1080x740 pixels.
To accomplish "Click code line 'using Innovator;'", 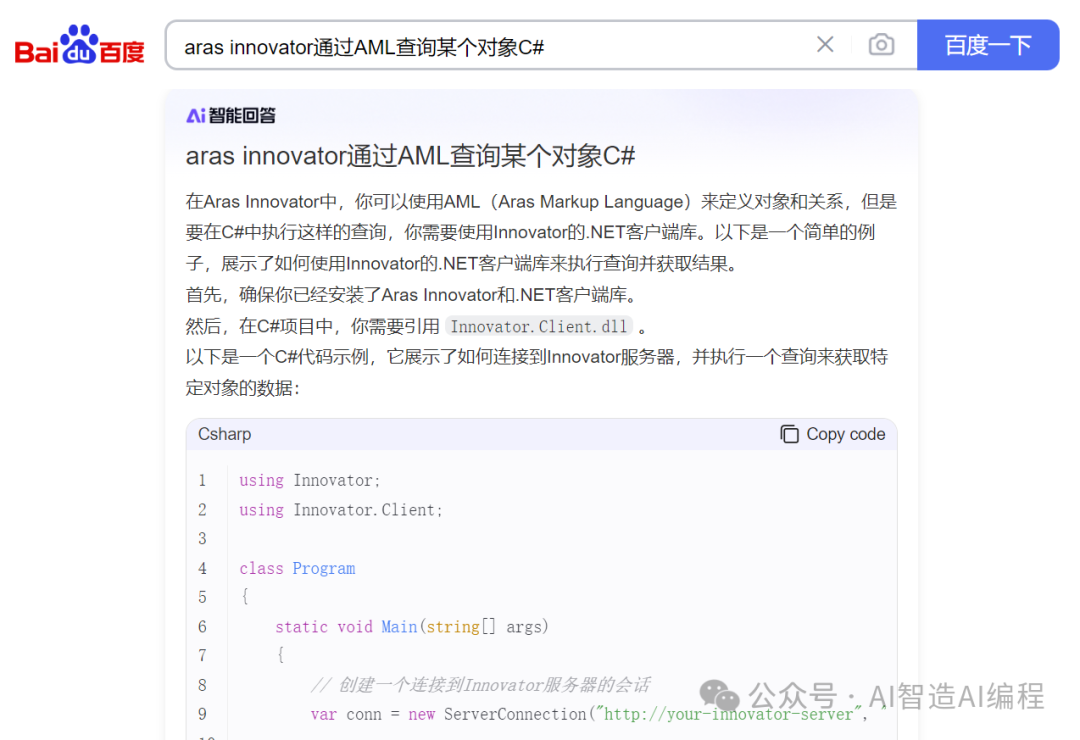I will [309, 480].
